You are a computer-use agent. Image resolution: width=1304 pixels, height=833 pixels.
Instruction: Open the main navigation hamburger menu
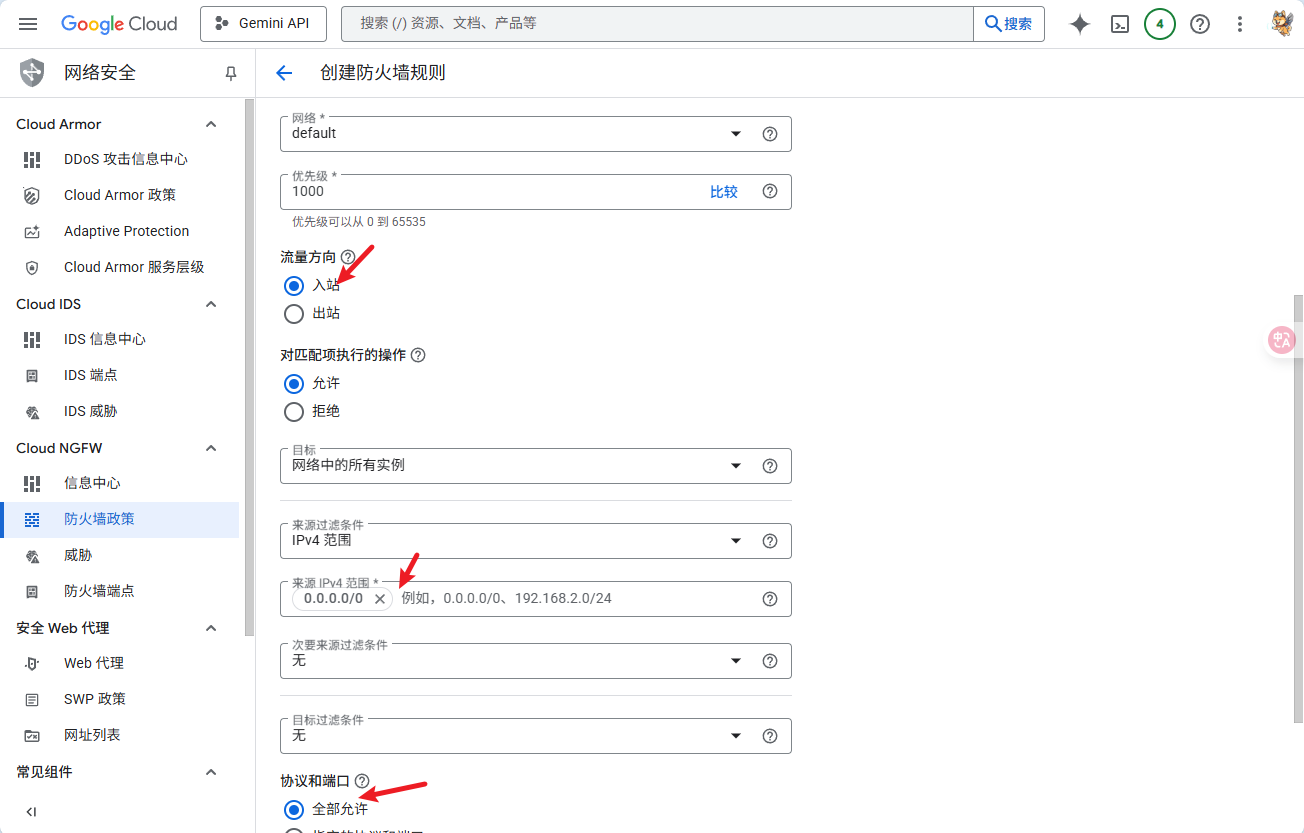28,24
